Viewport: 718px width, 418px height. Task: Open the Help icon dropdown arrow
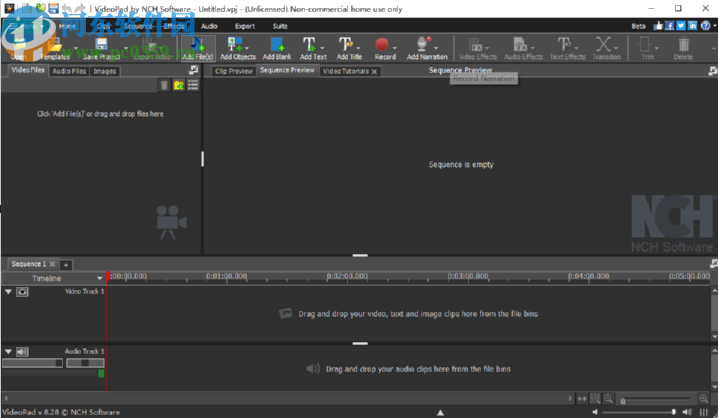click(714, 26)
